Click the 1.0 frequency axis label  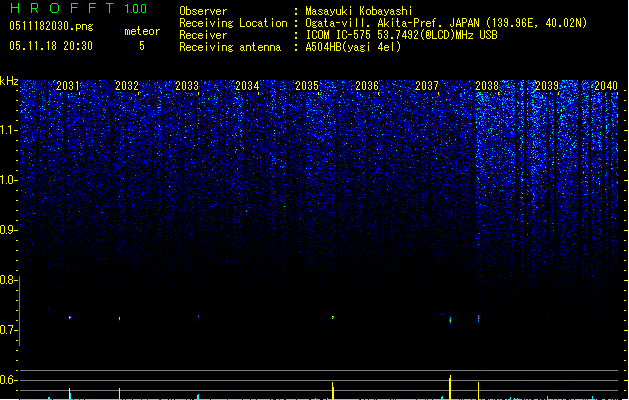click(9, 180)
